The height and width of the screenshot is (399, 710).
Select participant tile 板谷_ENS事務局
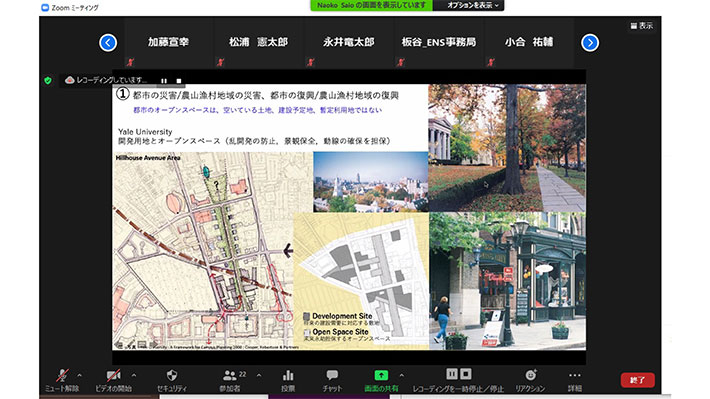(439, 44)
